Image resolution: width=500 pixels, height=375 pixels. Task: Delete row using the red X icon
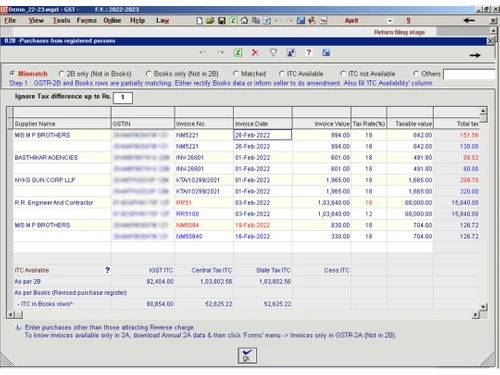(x=255, y=53)
